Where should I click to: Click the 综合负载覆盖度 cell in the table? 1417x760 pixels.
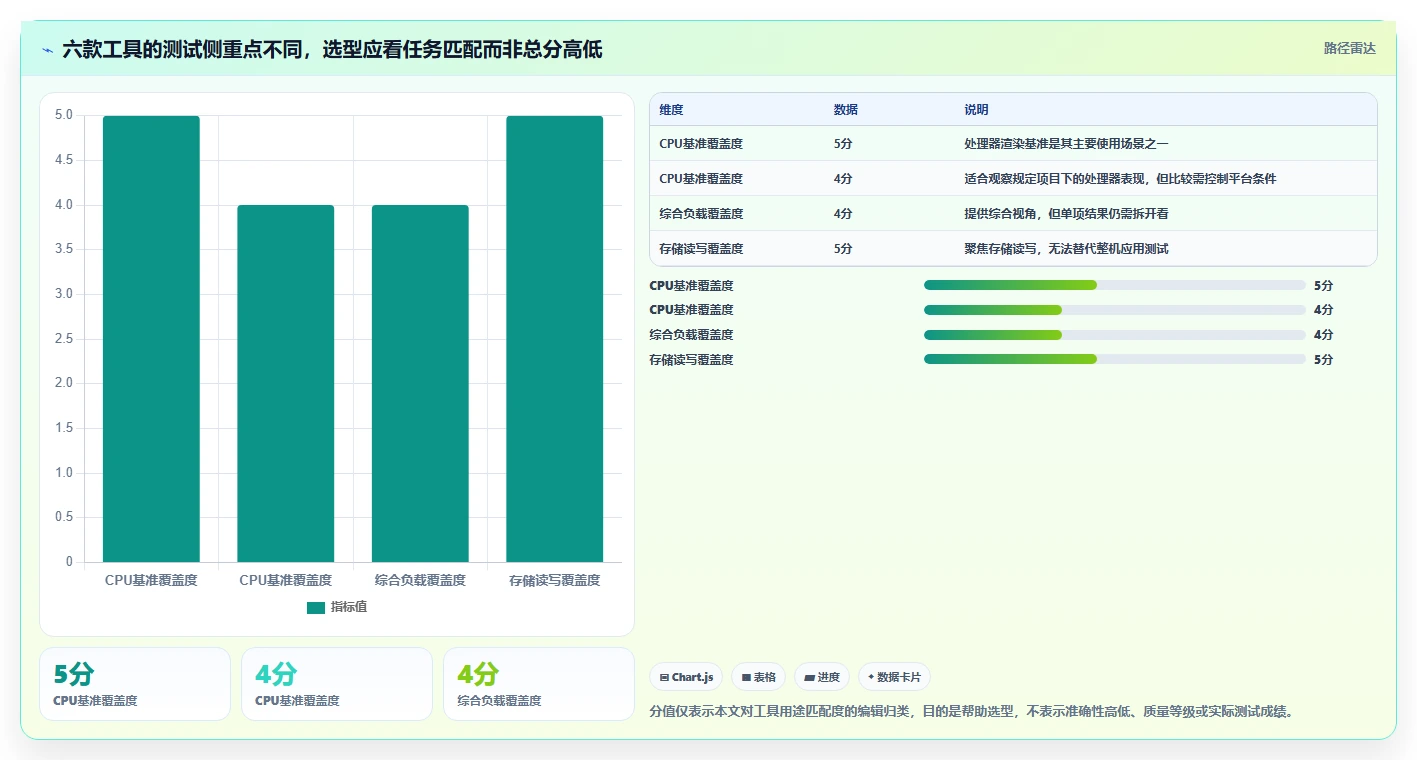coord(701,213)
